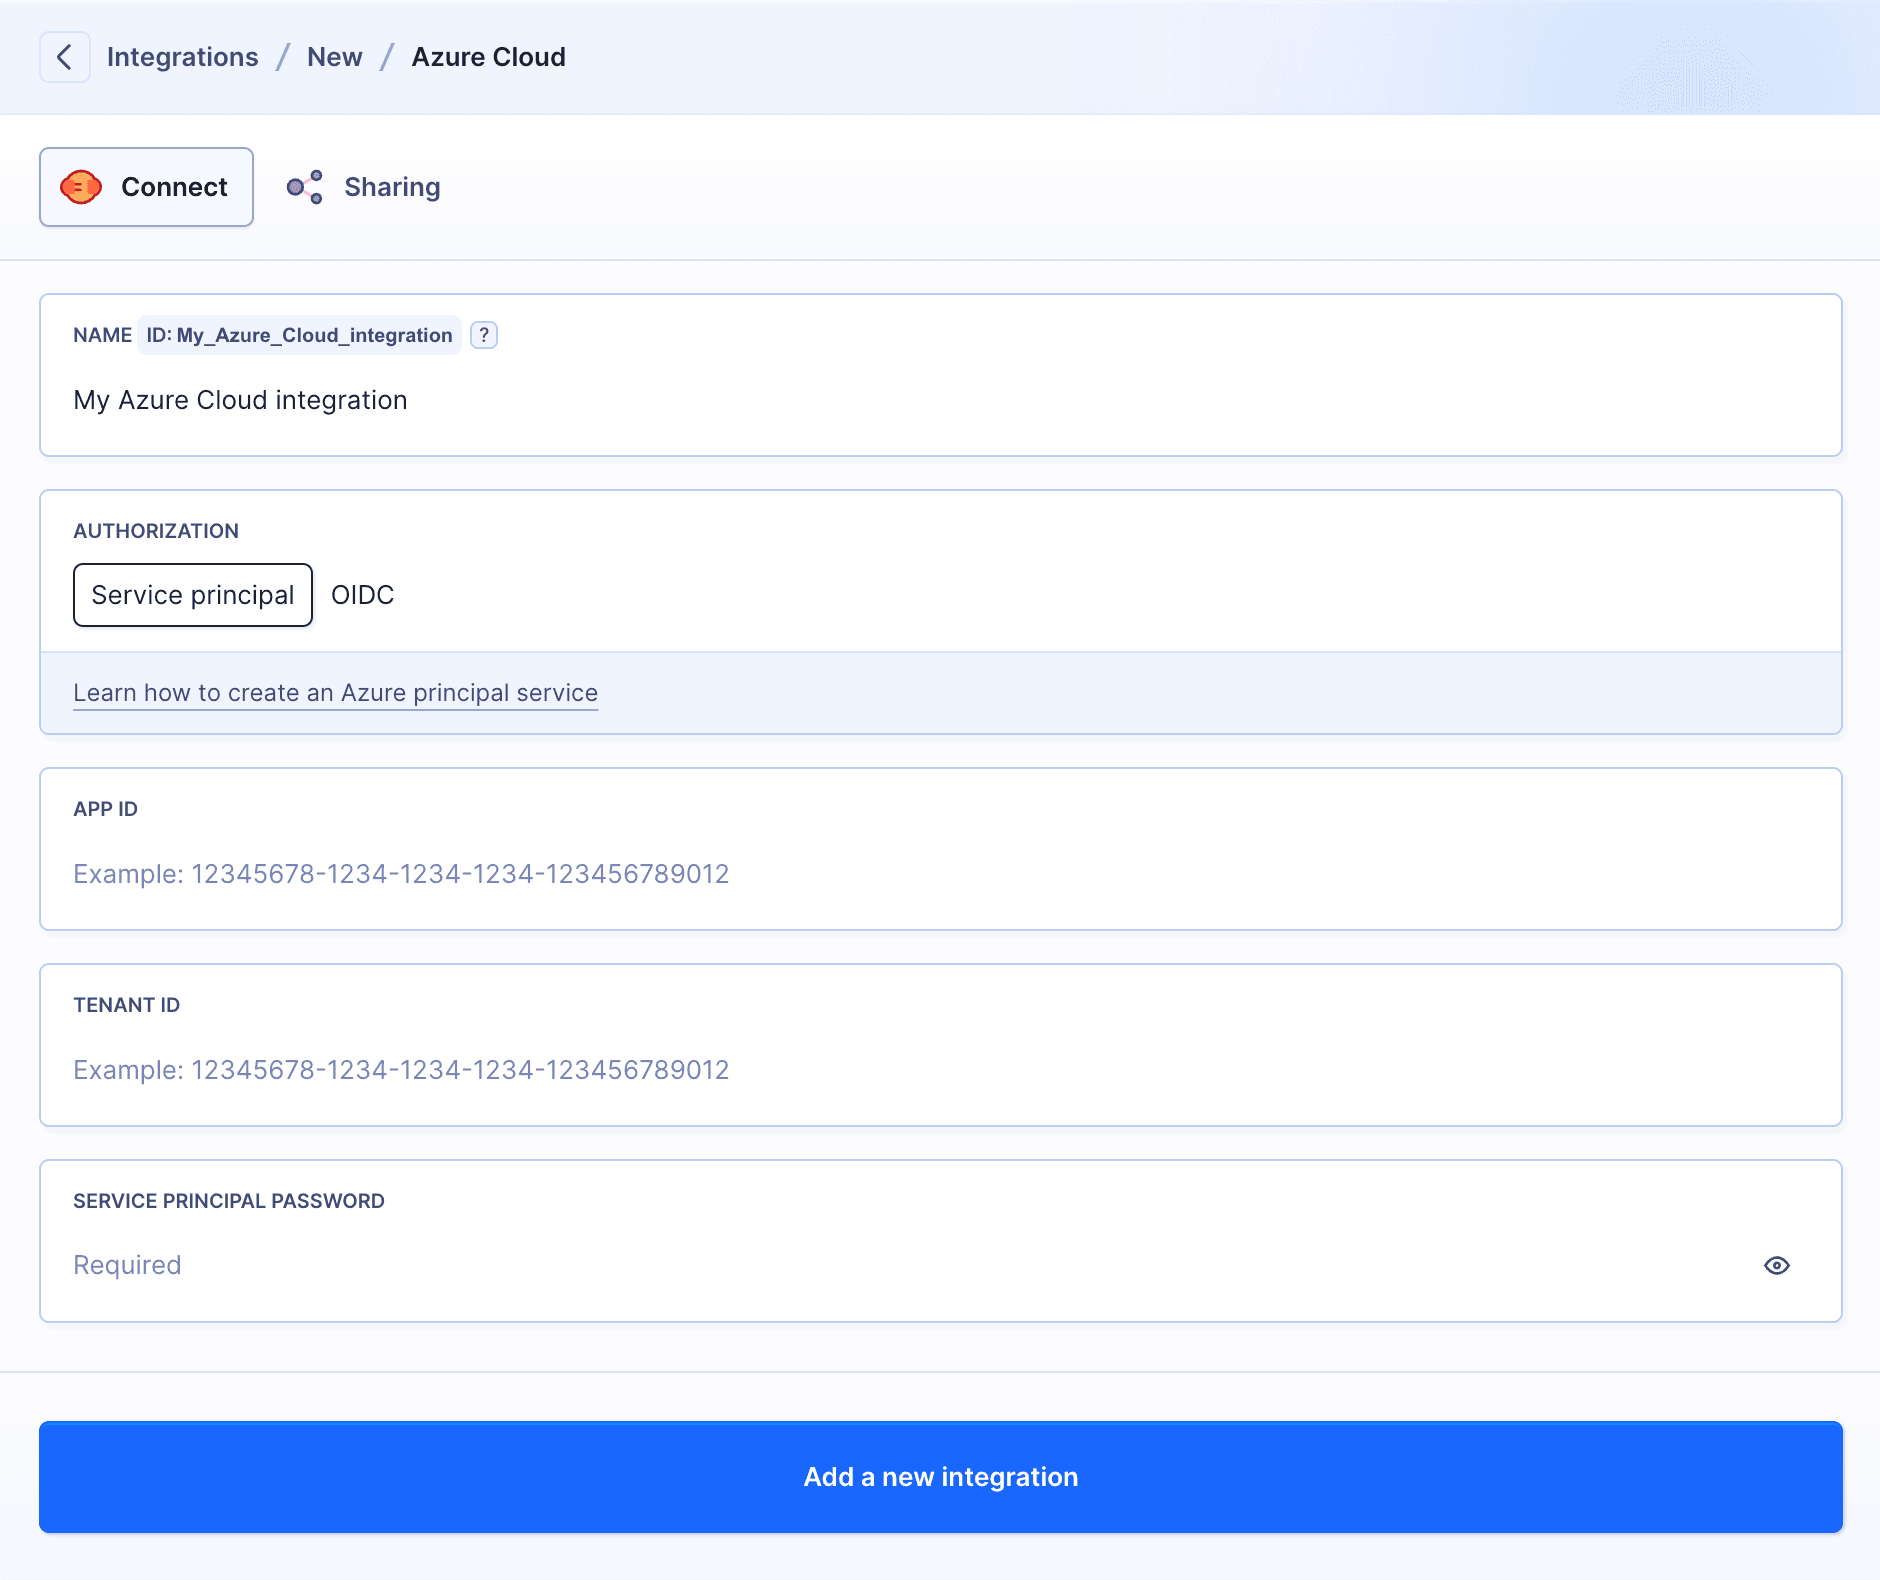Open the New breadcrumb link
1880x1580 pixels.
coord(334,57)
